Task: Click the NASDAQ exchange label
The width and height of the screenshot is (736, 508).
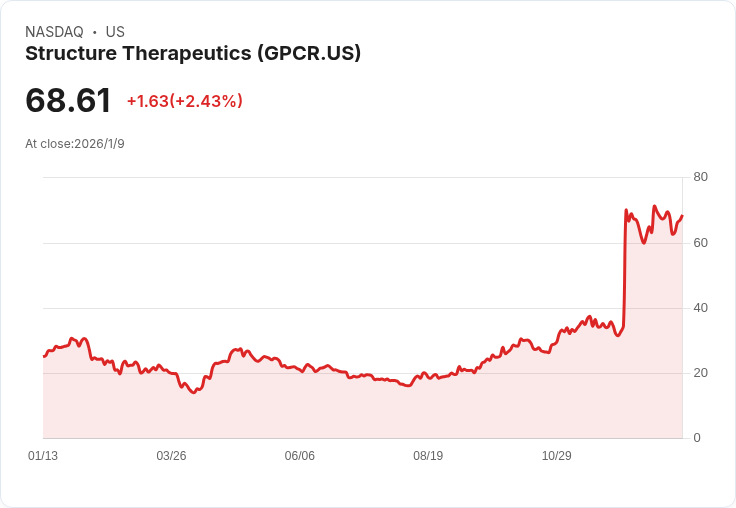Action: 54,32
